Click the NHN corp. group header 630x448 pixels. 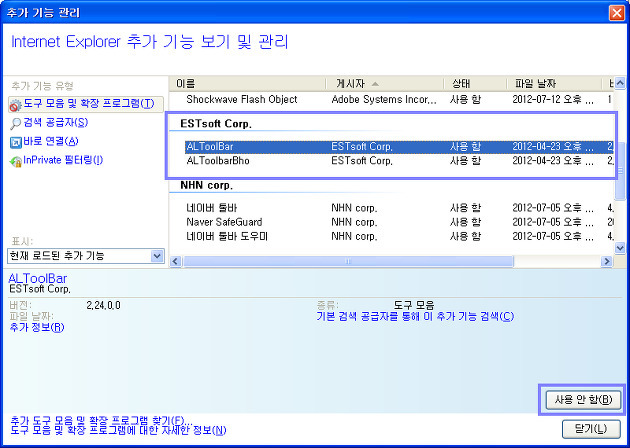click(207, 185)
